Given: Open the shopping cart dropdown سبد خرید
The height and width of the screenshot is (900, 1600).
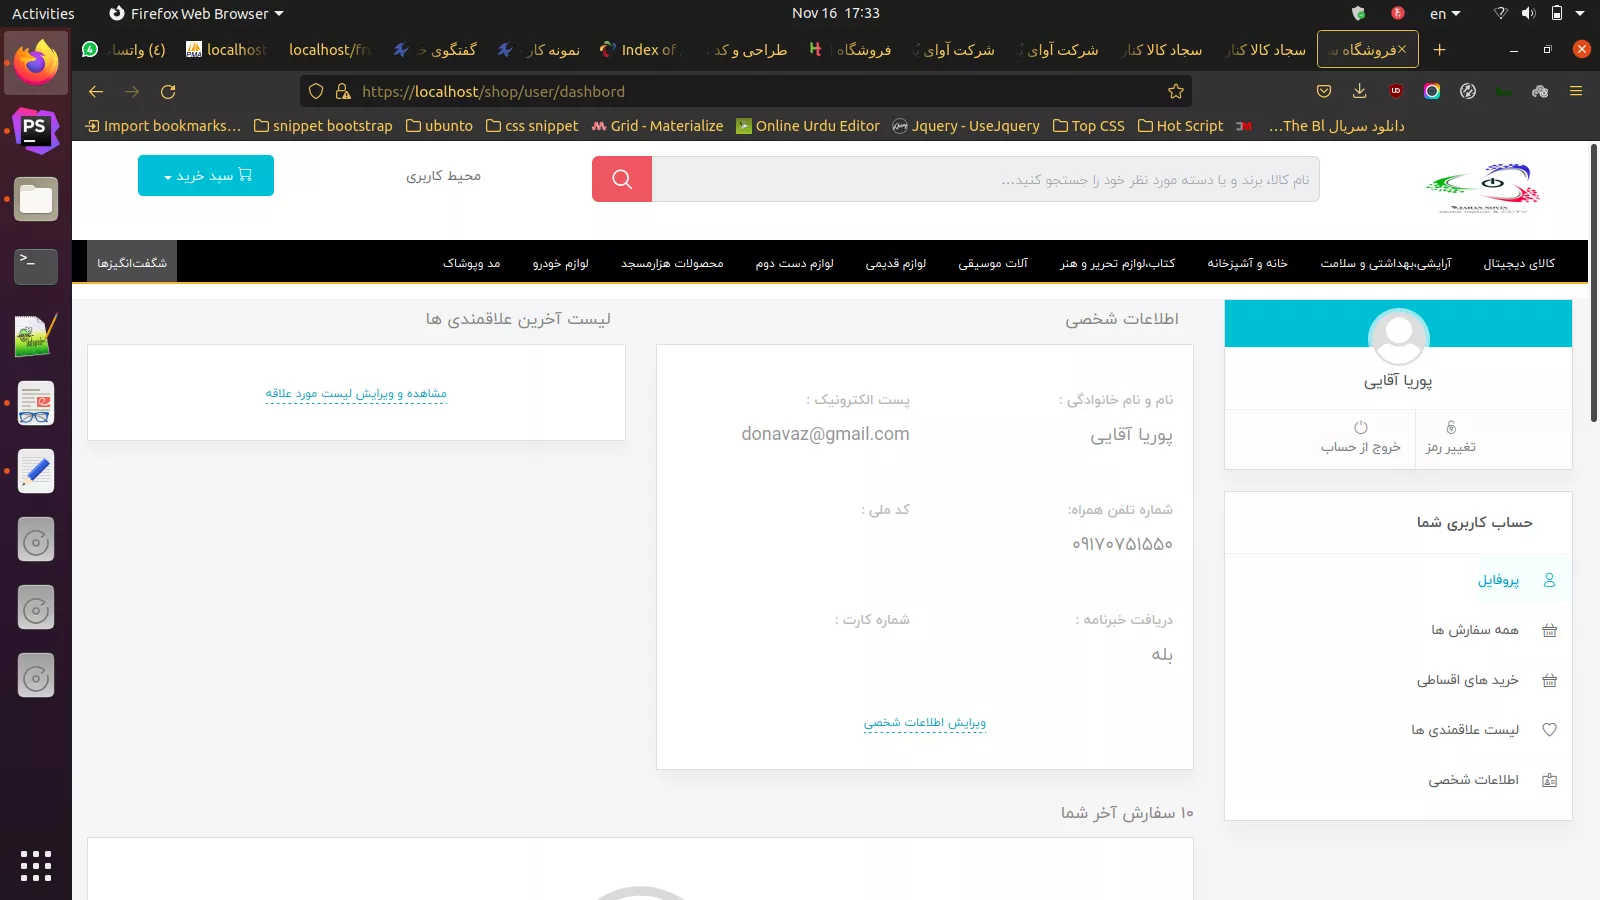Looking at the screenshot, I should coord(206,175).
